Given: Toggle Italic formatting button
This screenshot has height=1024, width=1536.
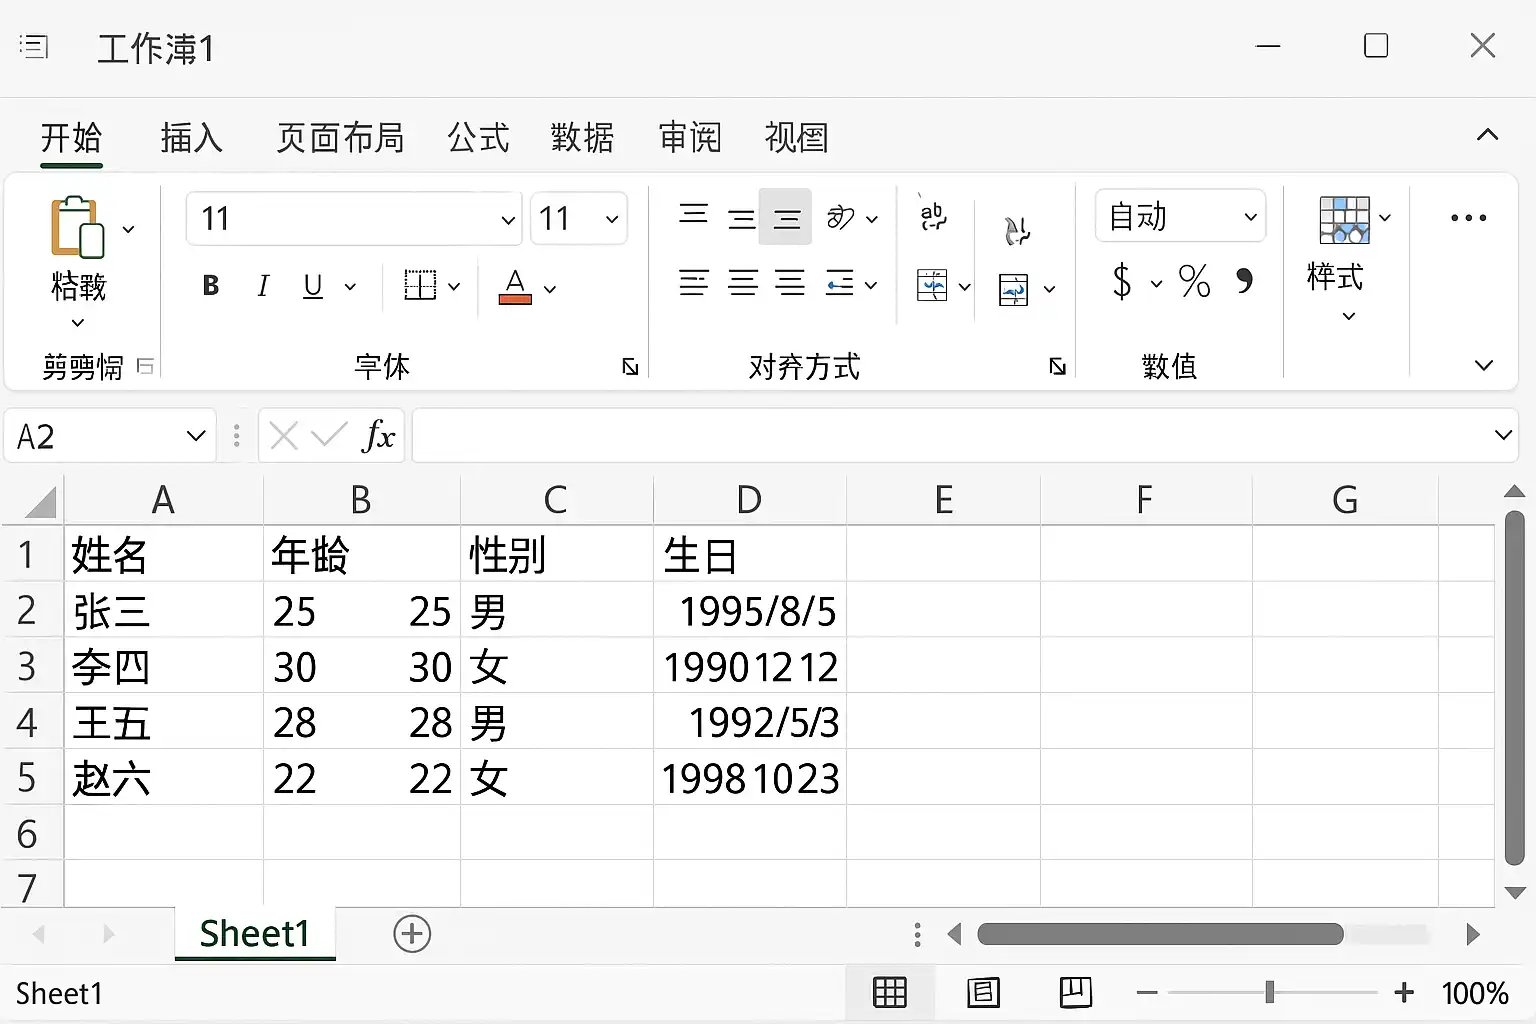Looking at the screenshot, I should [263, 286].
